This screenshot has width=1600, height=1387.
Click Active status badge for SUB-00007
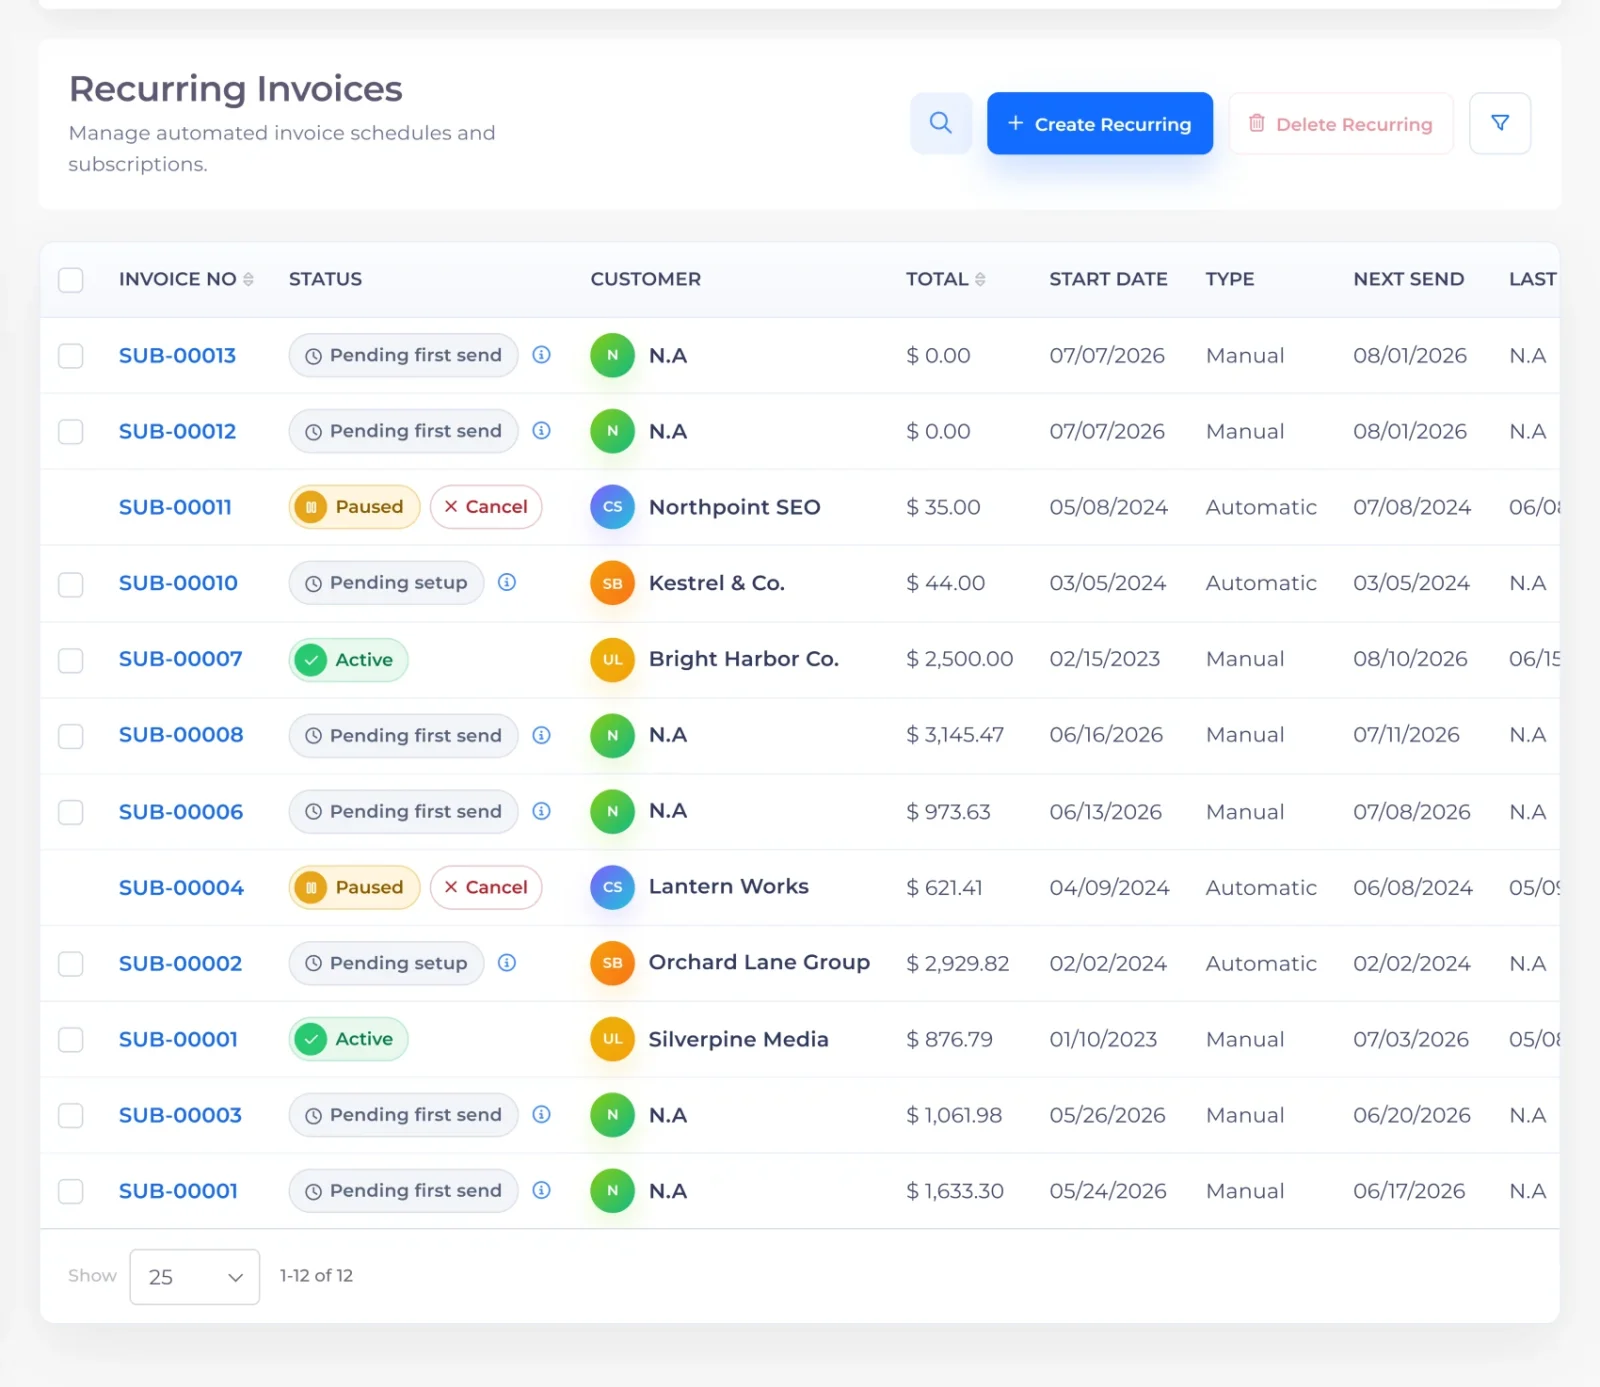(x=348, y=660)
